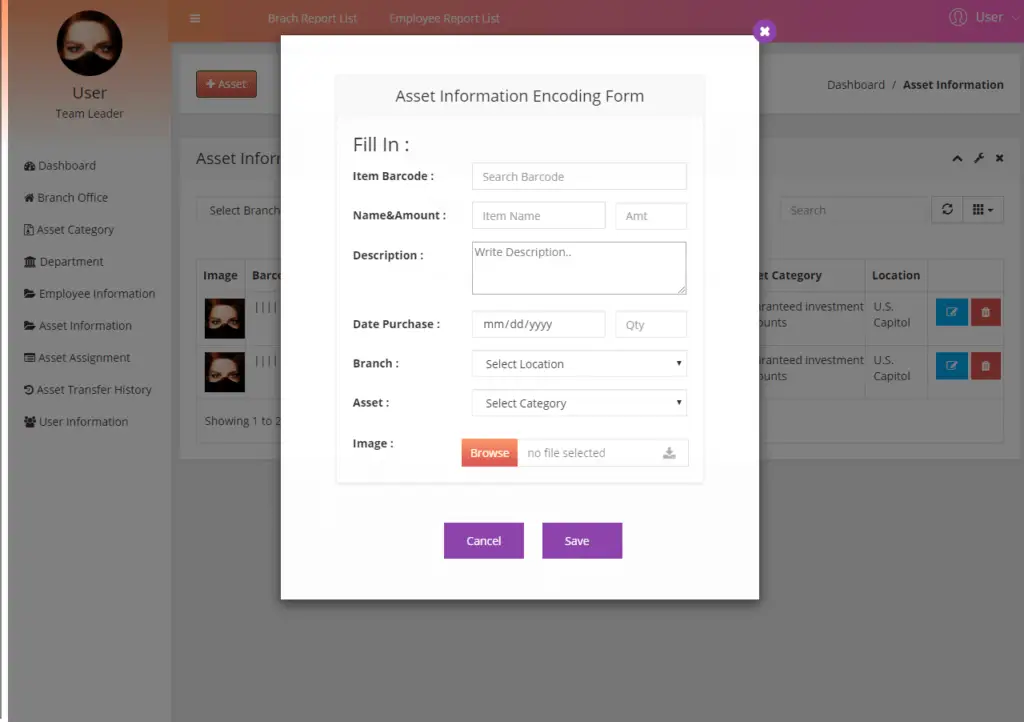Screen dimensions: 1024x722
Task: Open the wrench settings icon on the panel
Action: coord(977,158)
